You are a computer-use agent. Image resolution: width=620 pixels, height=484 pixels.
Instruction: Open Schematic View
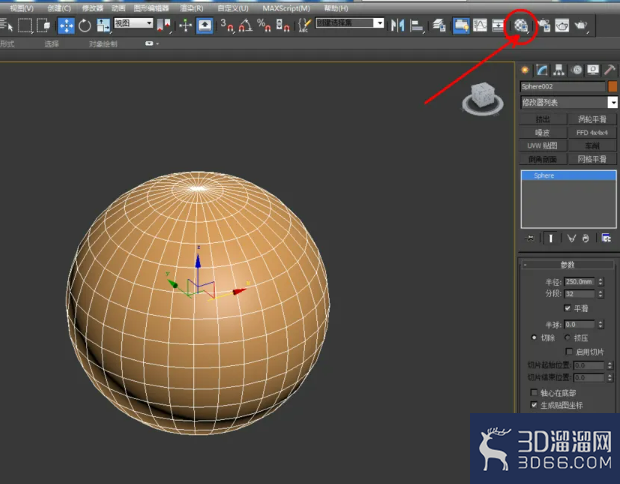coord(498,26)
